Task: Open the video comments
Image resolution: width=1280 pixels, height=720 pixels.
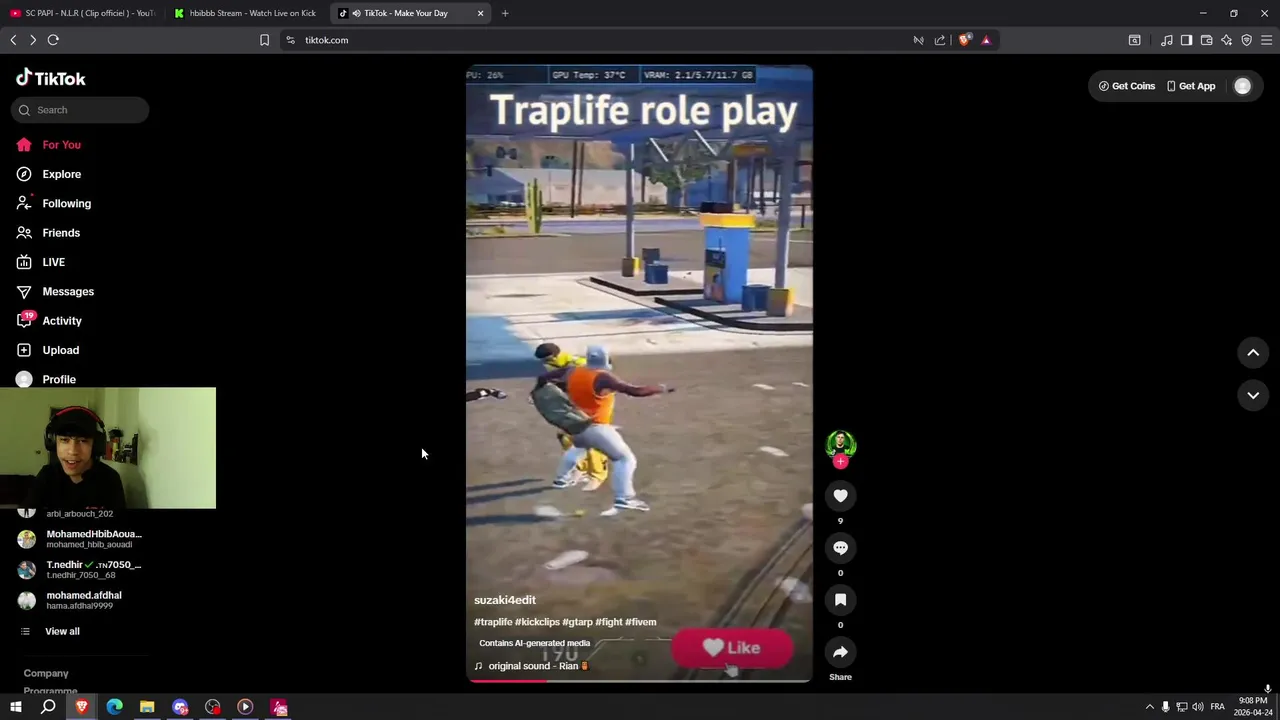Action: coord(840,548)
